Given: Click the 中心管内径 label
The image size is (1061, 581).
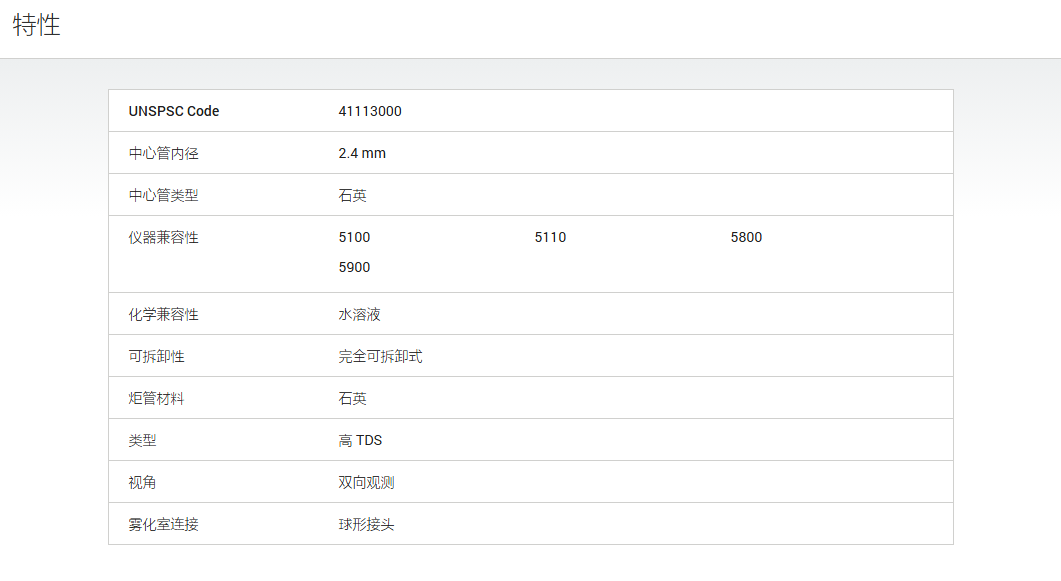Looking at the screenshot, I should [x=164, y=154].
